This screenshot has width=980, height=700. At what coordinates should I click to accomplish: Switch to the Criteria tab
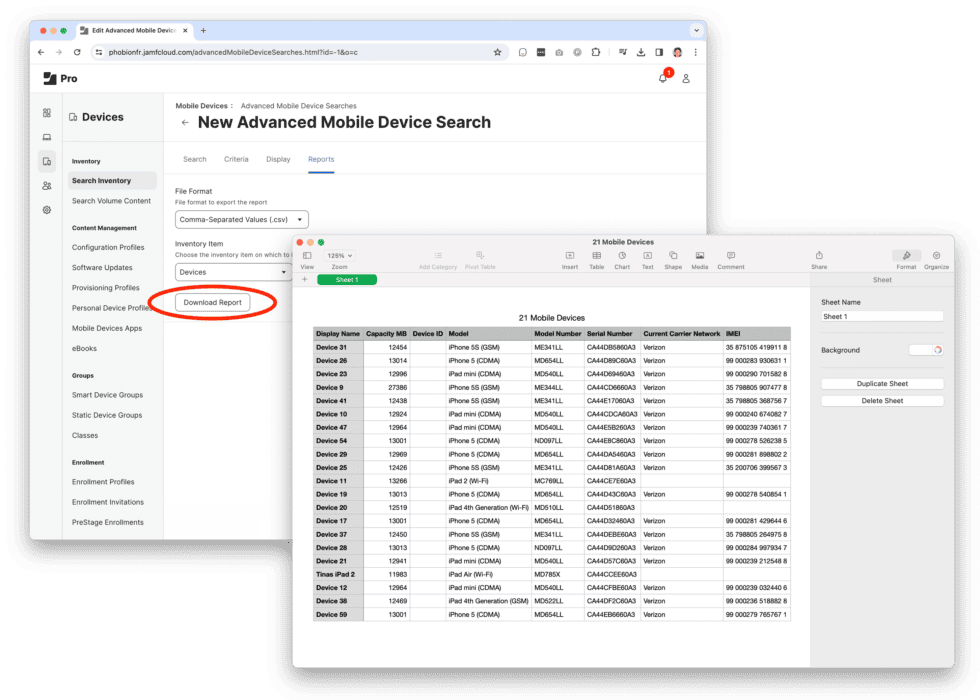pyautogui.click(x=237, y=158)
